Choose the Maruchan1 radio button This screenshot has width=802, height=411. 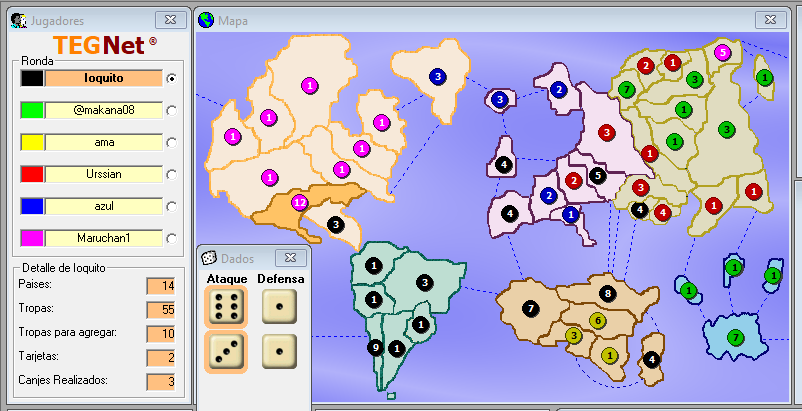coord(172,238)
